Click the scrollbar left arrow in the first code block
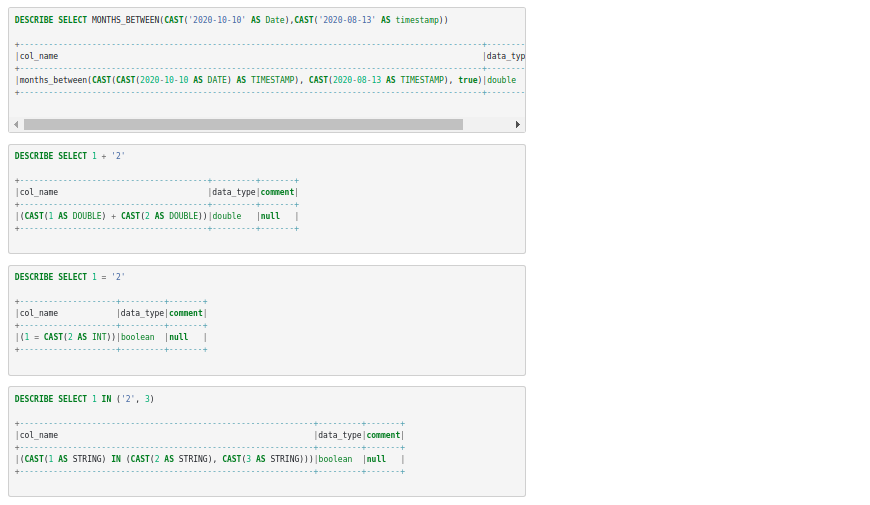This screenshot has width=870, height=505. pos(16,124)
